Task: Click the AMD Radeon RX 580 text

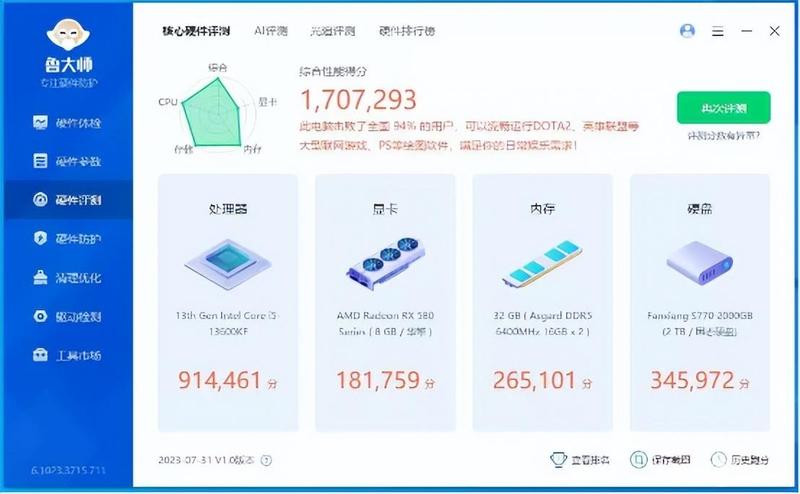Action: (385, 323)
